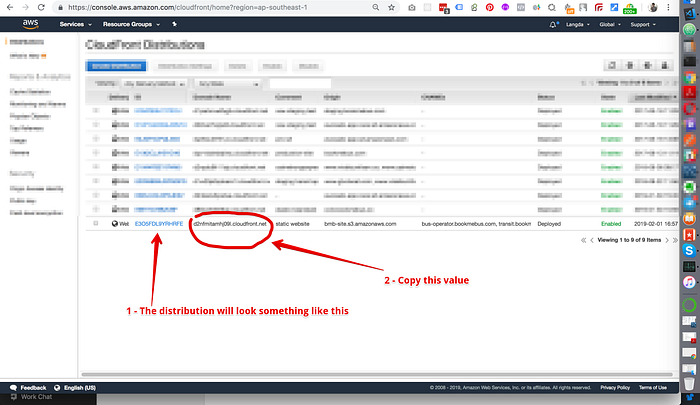Jump to first page of distributions
The image size is (700, 405).
[583, 240]
